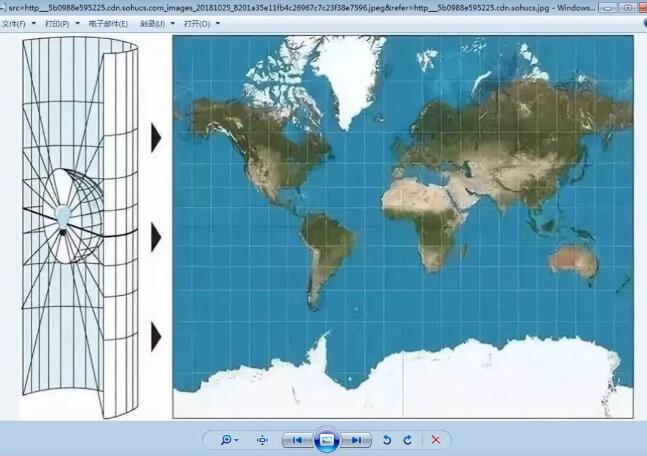Open the 文件(F) menu
This screenshot has height=456, width=647.
tap(19, 24)
